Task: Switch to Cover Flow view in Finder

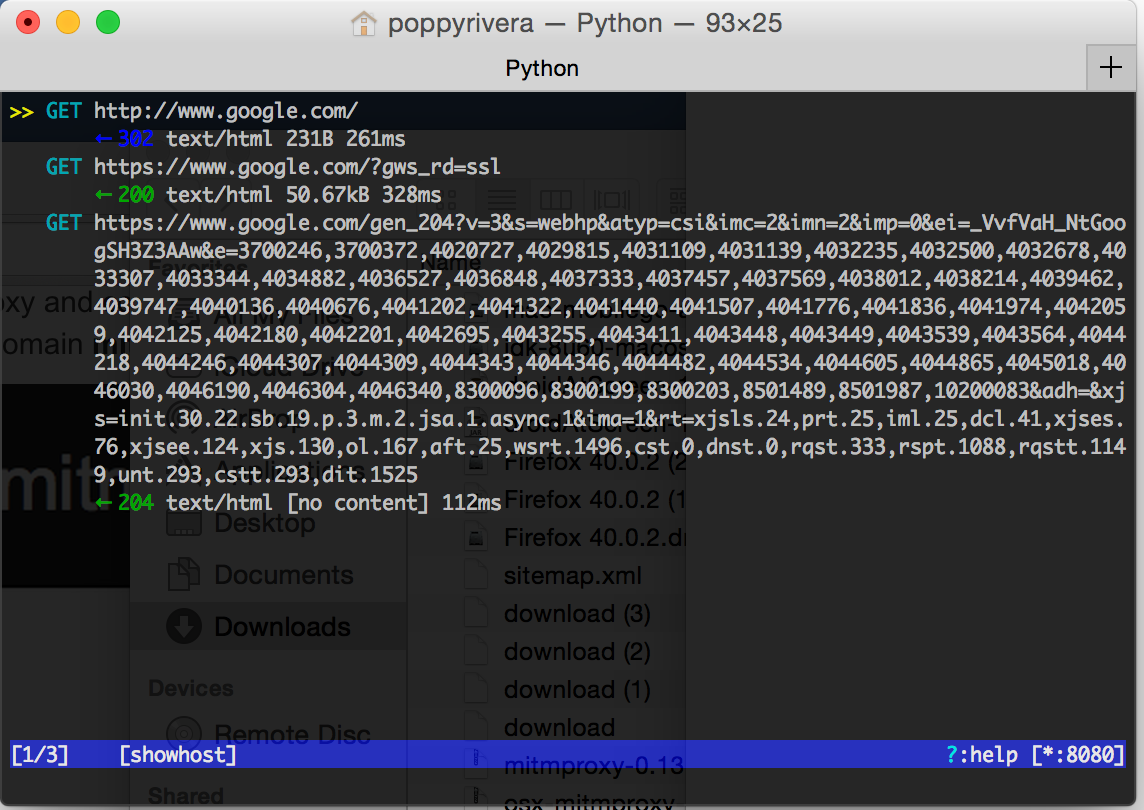Action: (x=612, y=198)
